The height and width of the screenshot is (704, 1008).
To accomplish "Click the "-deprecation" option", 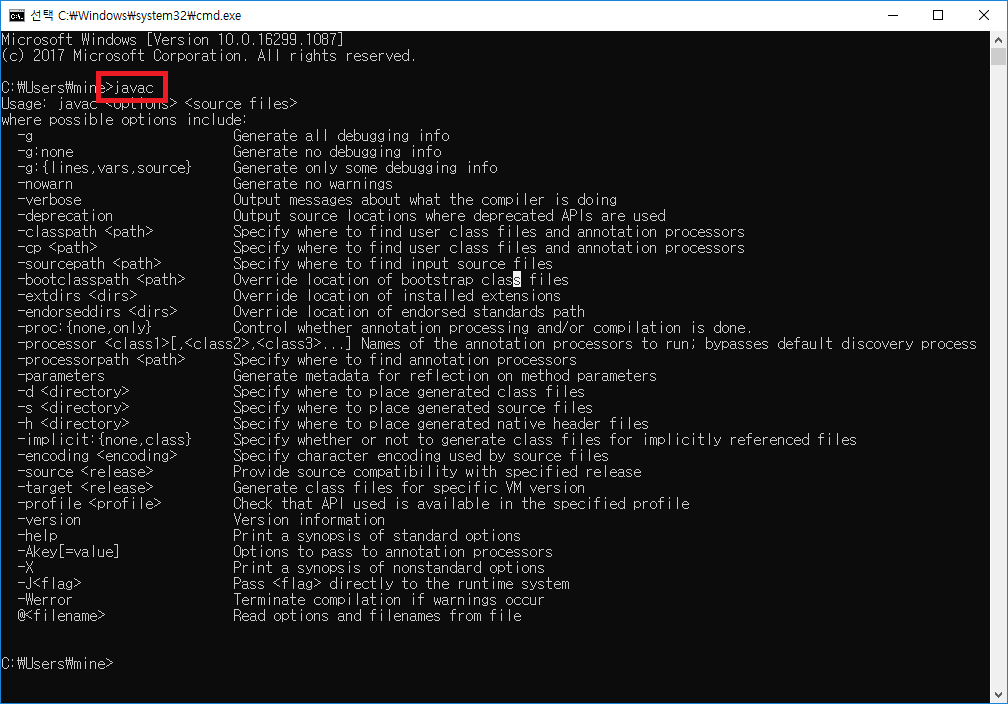I will (x=65, y=216).
